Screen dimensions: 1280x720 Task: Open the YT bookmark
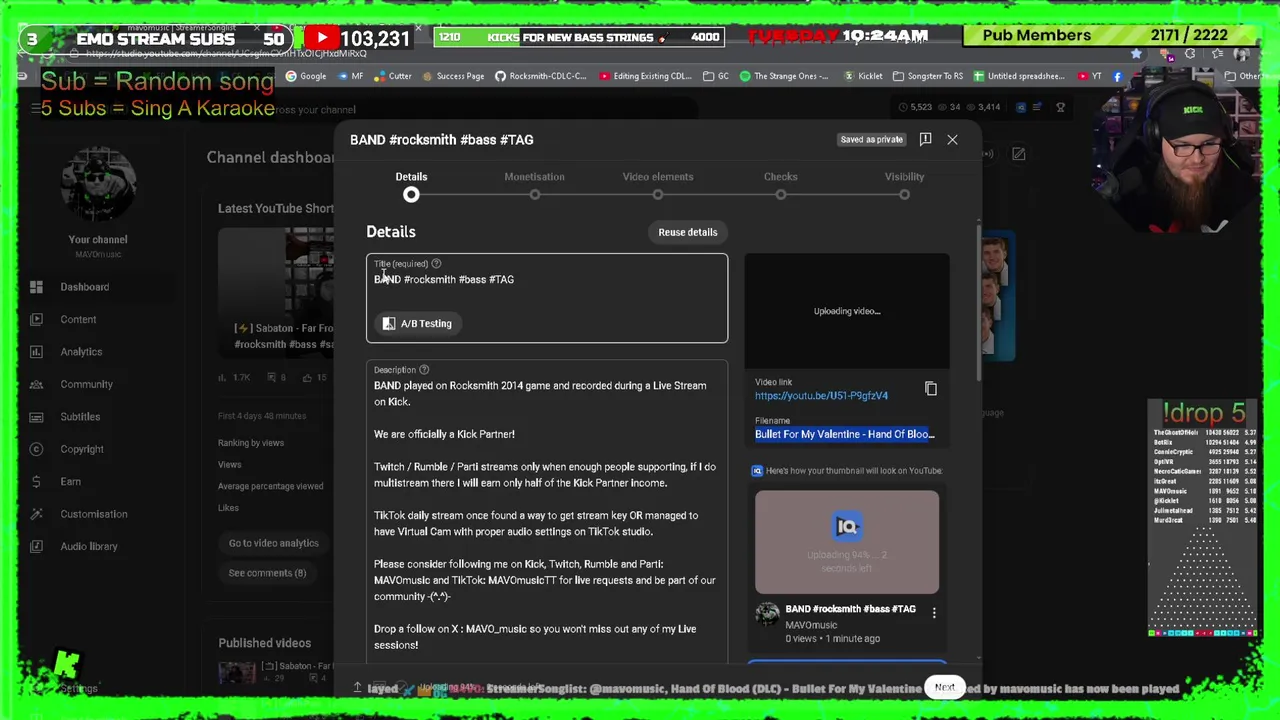(x=1090, y=76)
